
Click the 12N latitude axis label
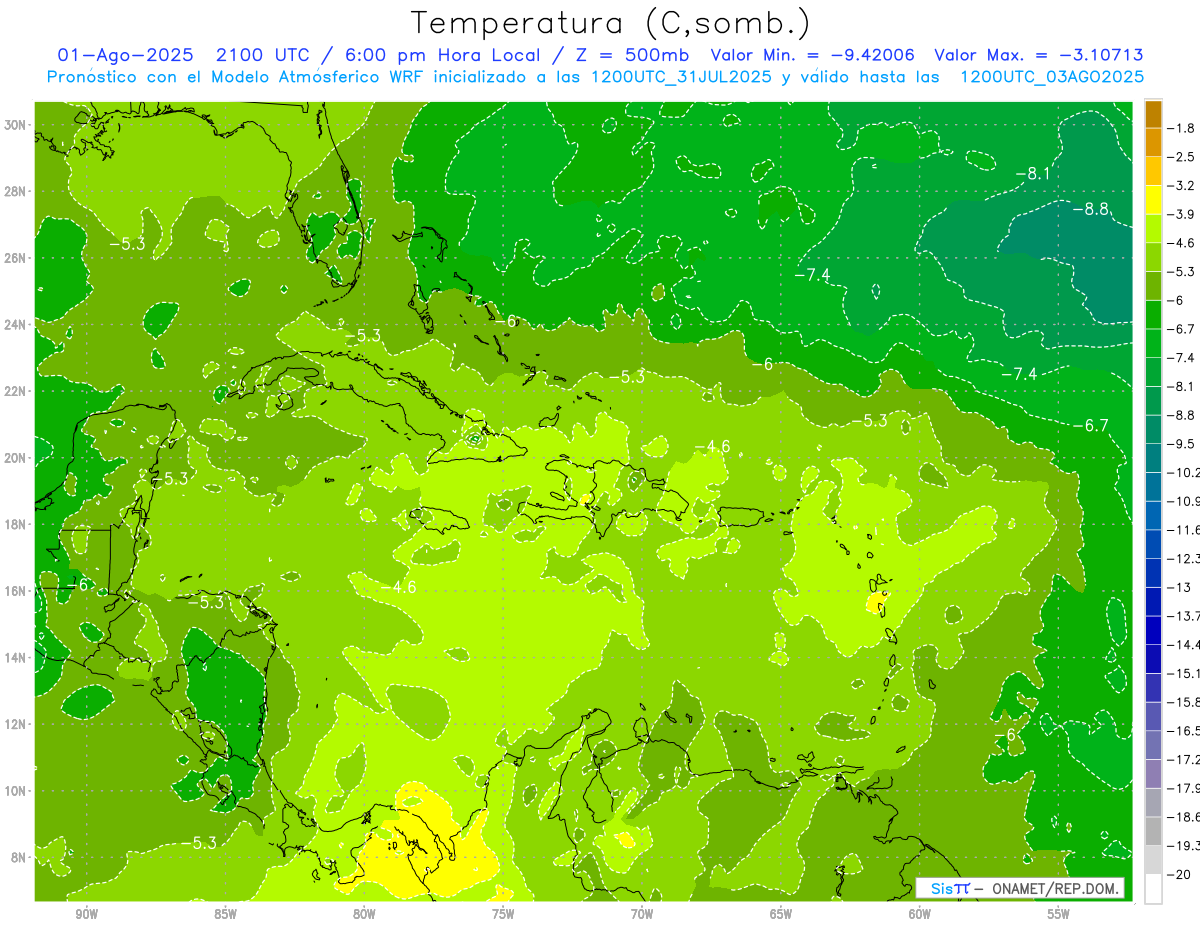[15, 724]
